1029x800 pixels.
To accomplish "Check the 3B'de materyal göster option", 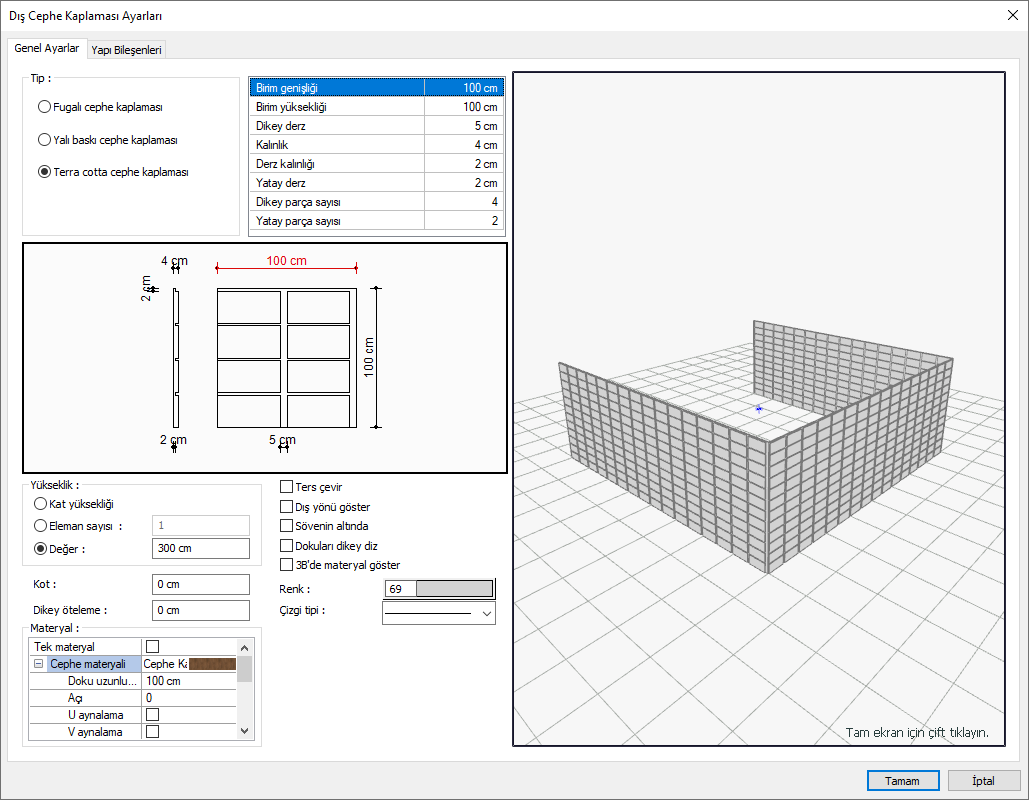I will [x=287, y=565].
